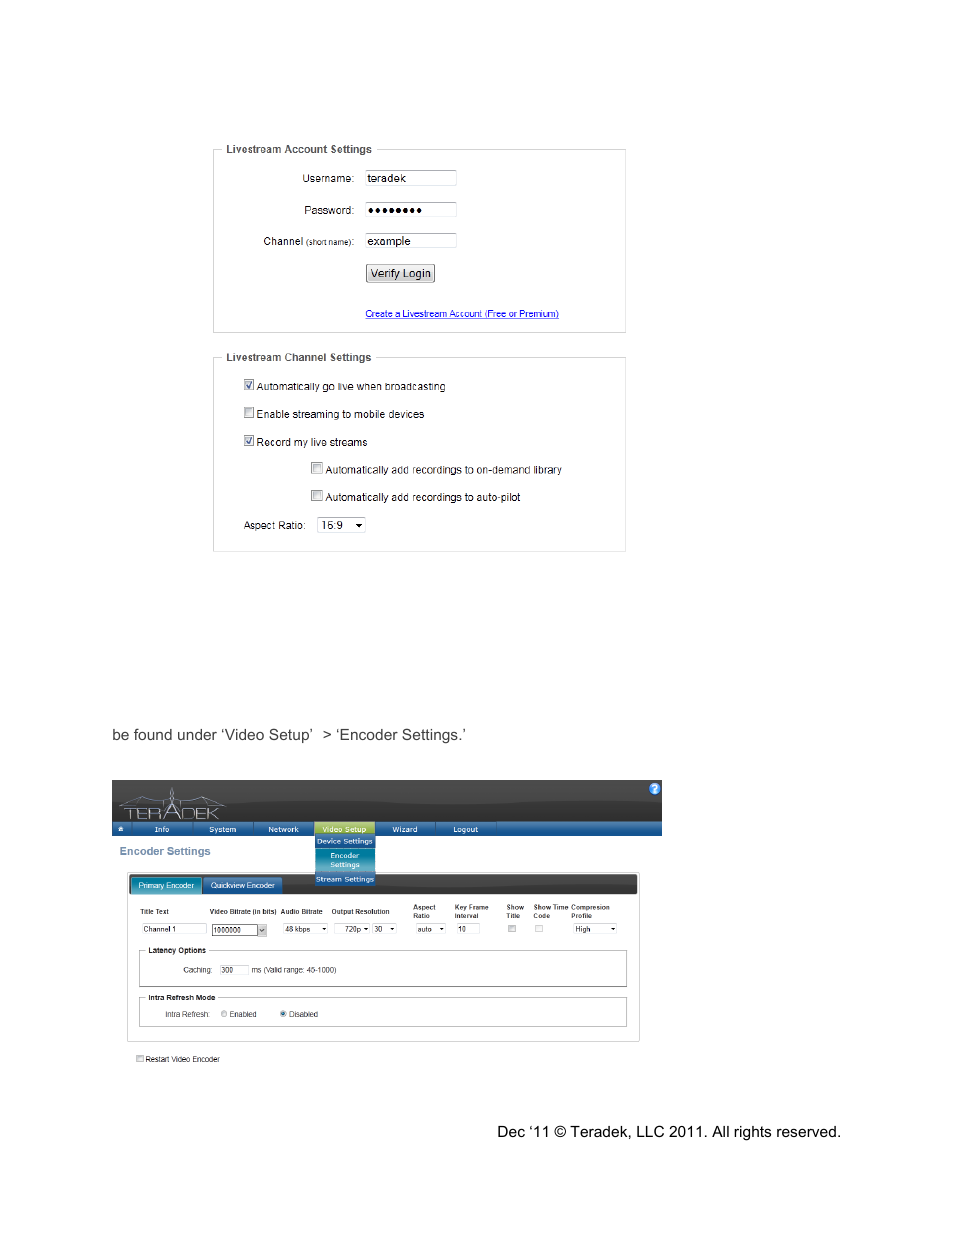This screenshot has width=954, height=1235.
Task: Open the Info menu
Action: click(162, 829)
